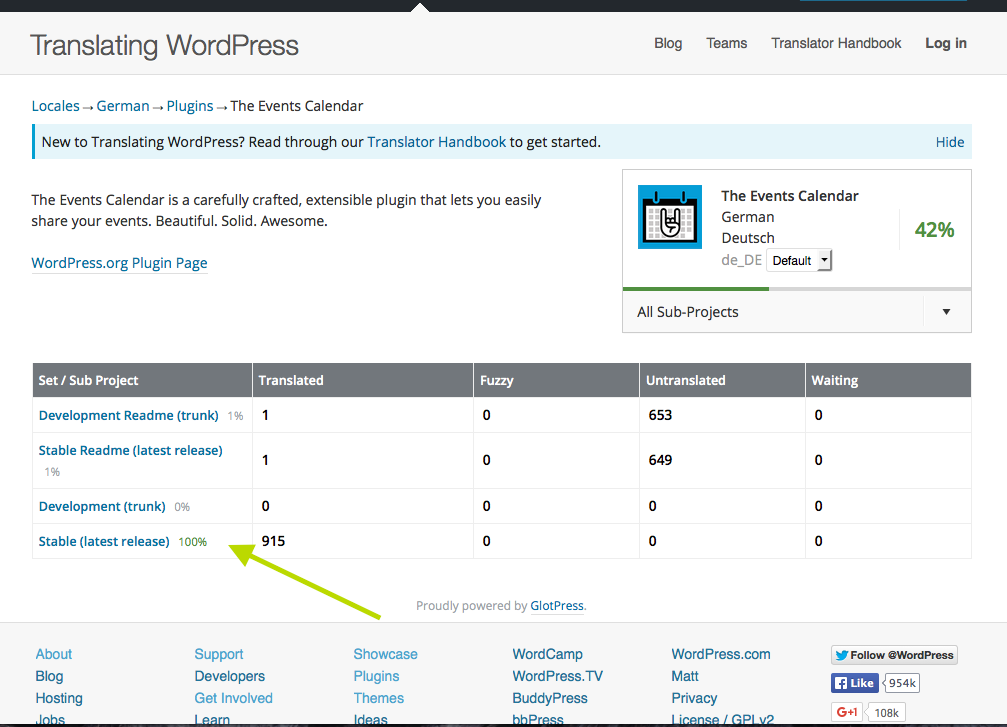Open the Teams menu item
This screenshot has height=727, width=1007.
point(726,43)
